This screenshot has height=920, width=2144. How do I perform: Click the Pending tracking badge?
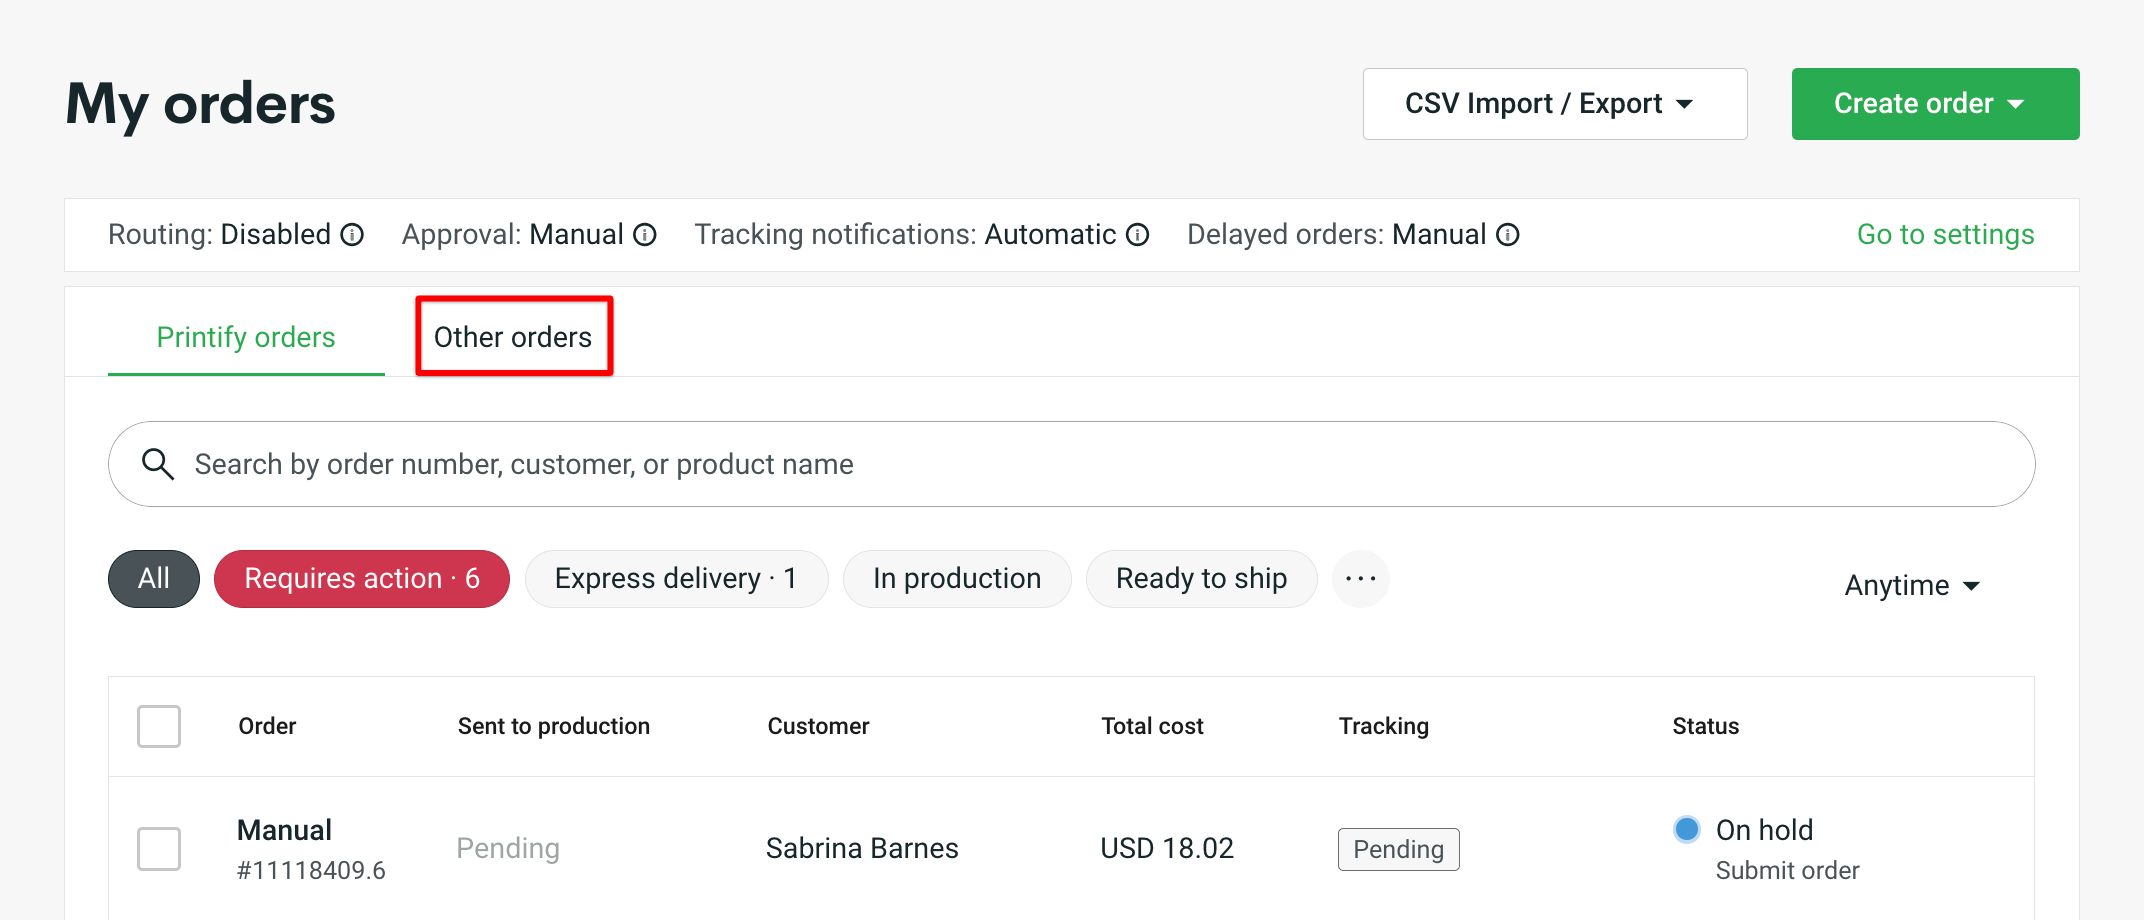1398,849
